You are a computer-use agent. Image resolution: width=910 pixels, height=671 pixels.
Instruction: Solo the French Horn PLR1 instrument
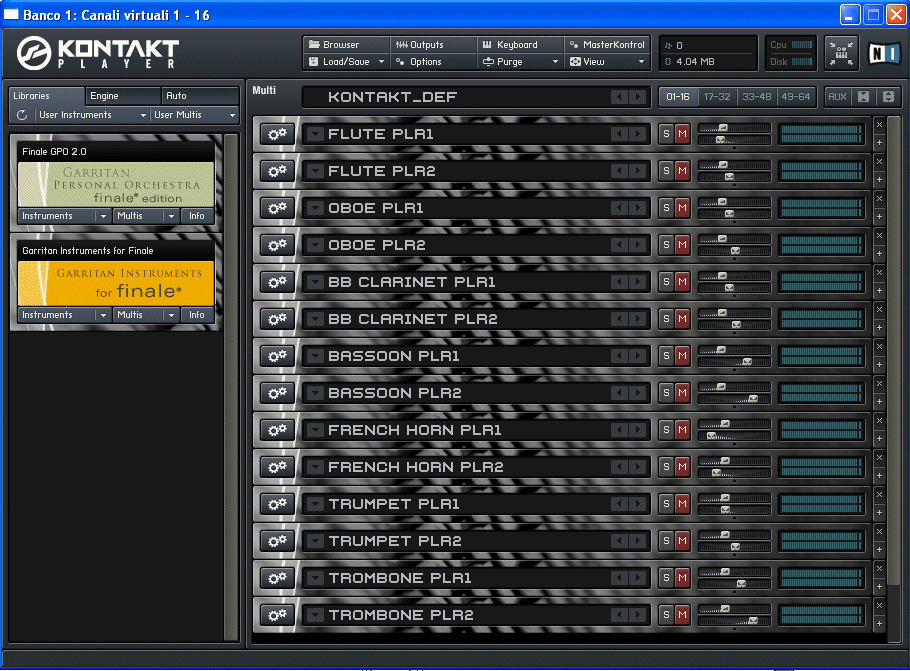coord(666,430)
